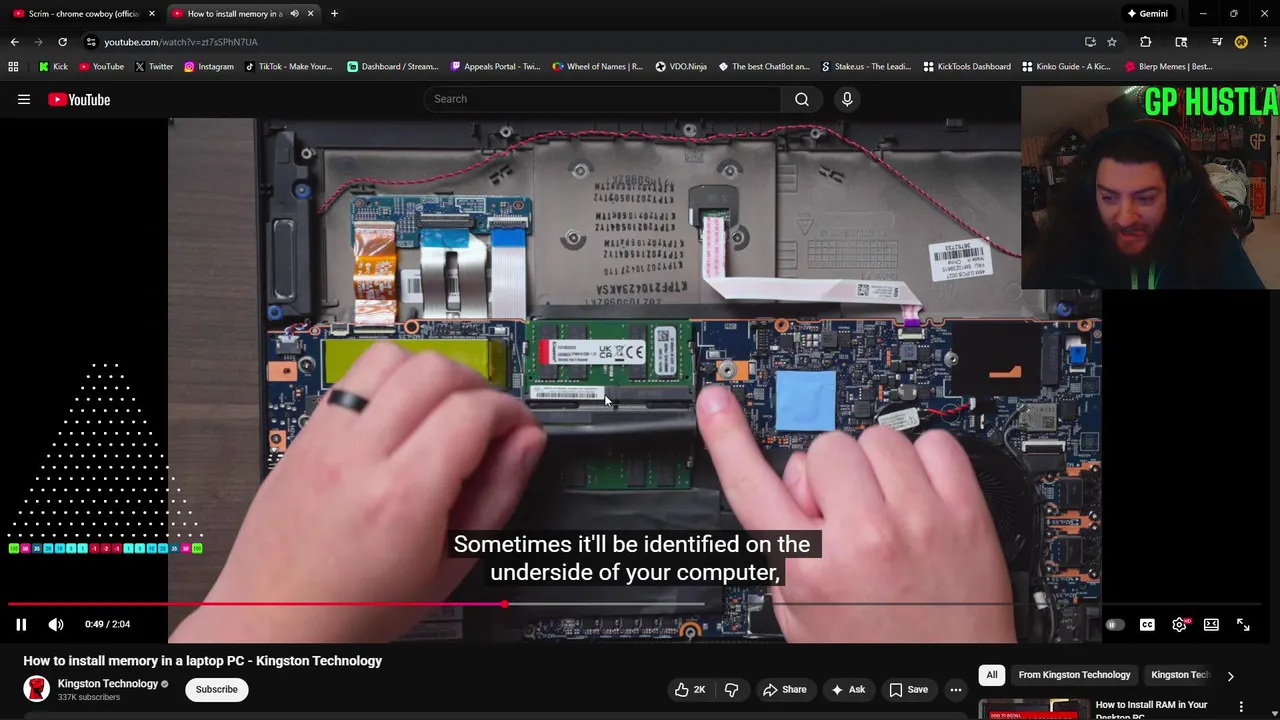The width and height of the screenshot is (1280, 720).
Task: Open more actions three-dot menu under video
Action: point(956,689)
